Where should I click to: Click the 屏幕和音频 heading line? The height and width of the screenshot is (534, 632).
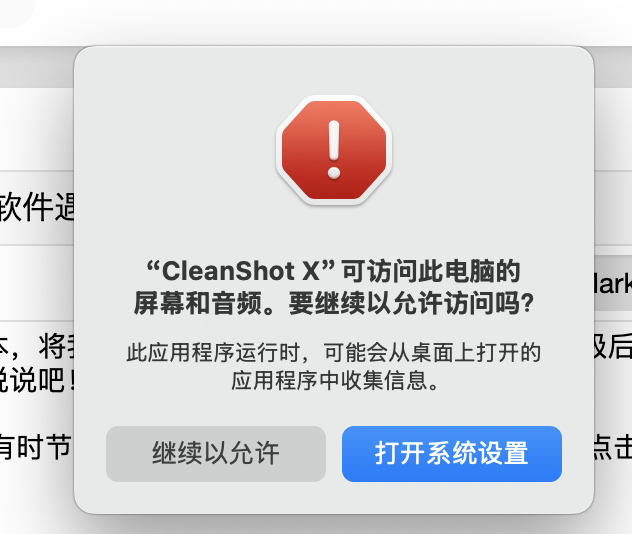point(333,303)
